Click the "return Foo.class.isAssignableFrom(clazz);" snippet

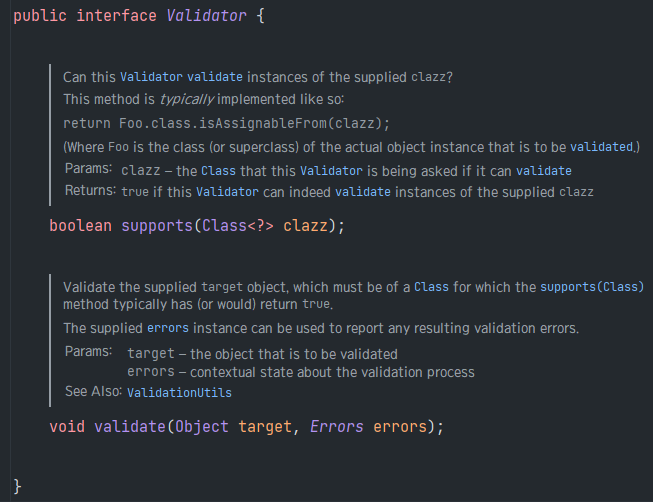[x=227, y=123]
